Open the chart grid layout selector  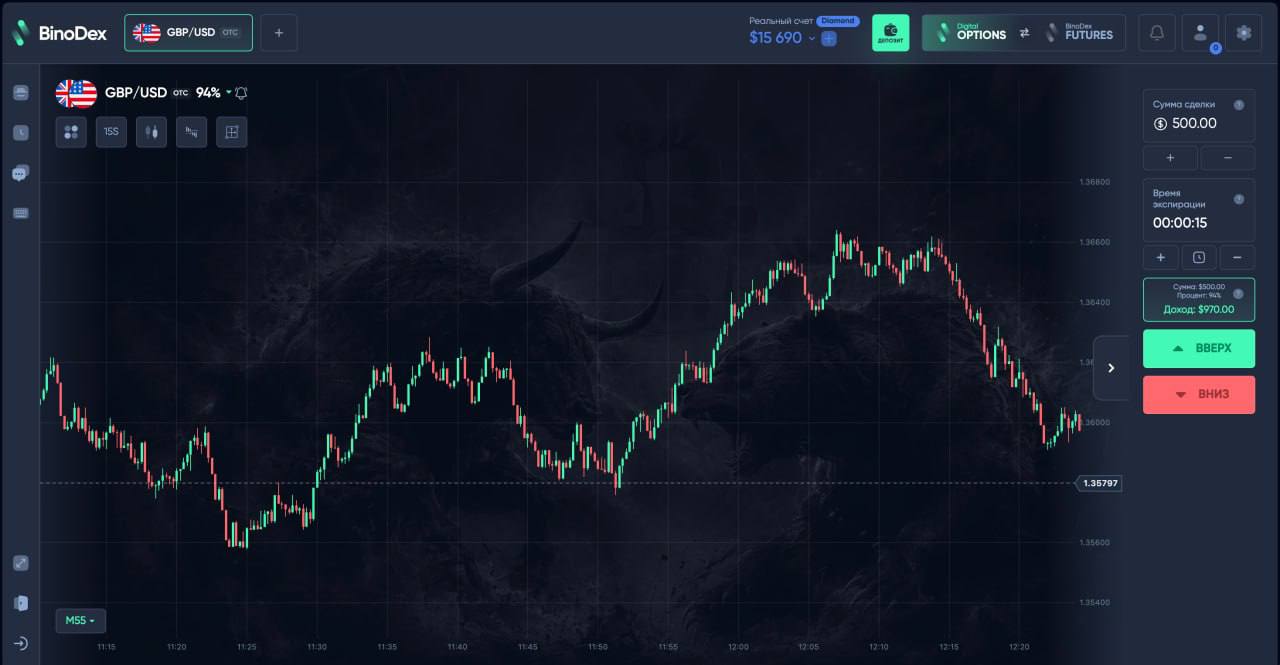(x=232, y=132)
